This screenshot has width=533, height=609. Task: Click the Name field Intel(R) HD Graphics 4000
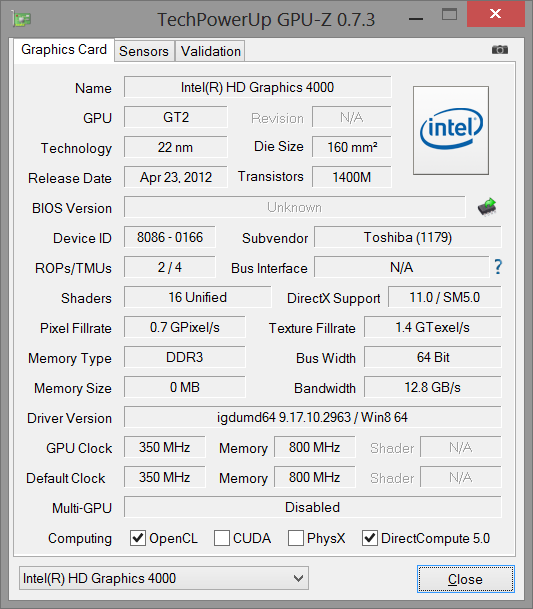pos(258,87)
